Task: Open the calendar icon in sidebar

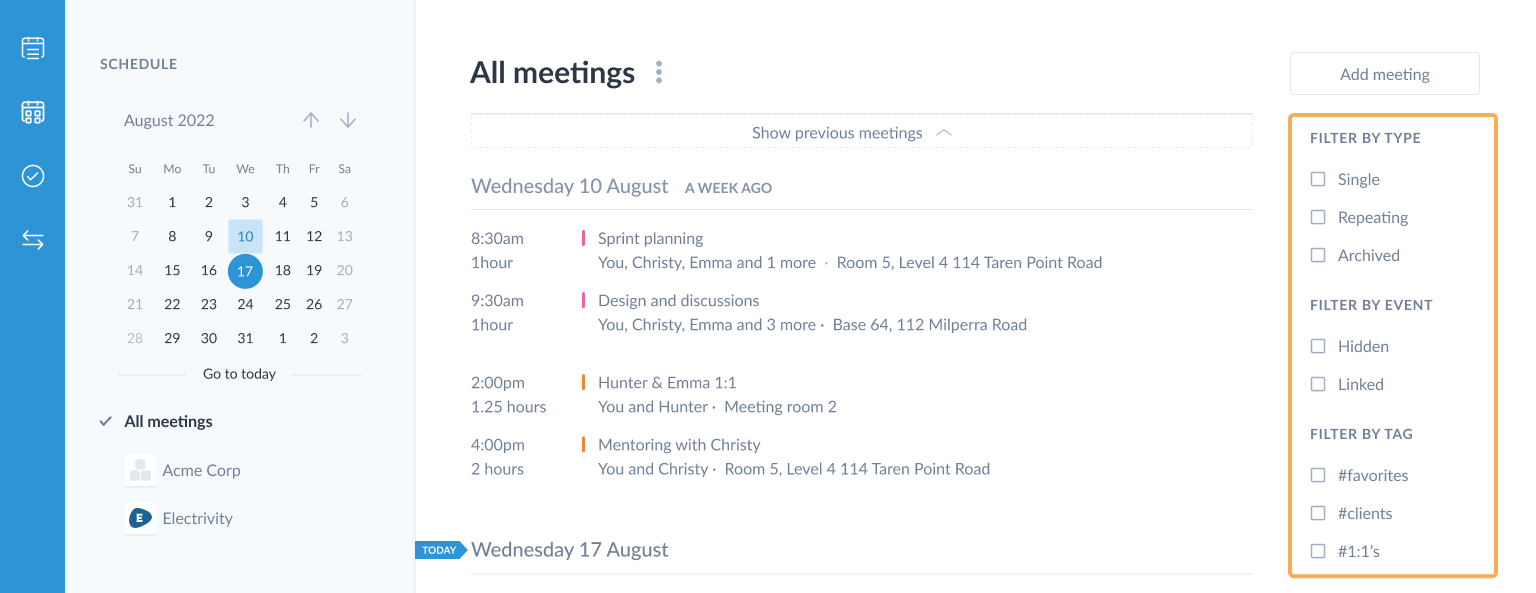Action: pyautogui.click(x=33, y=112)
